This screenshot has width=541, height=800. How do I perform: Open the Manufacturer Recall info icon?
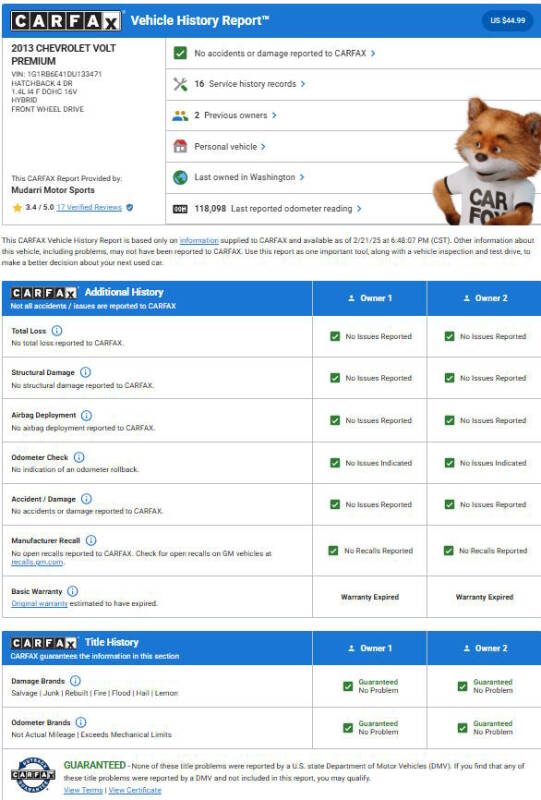[x=91, y=540]
